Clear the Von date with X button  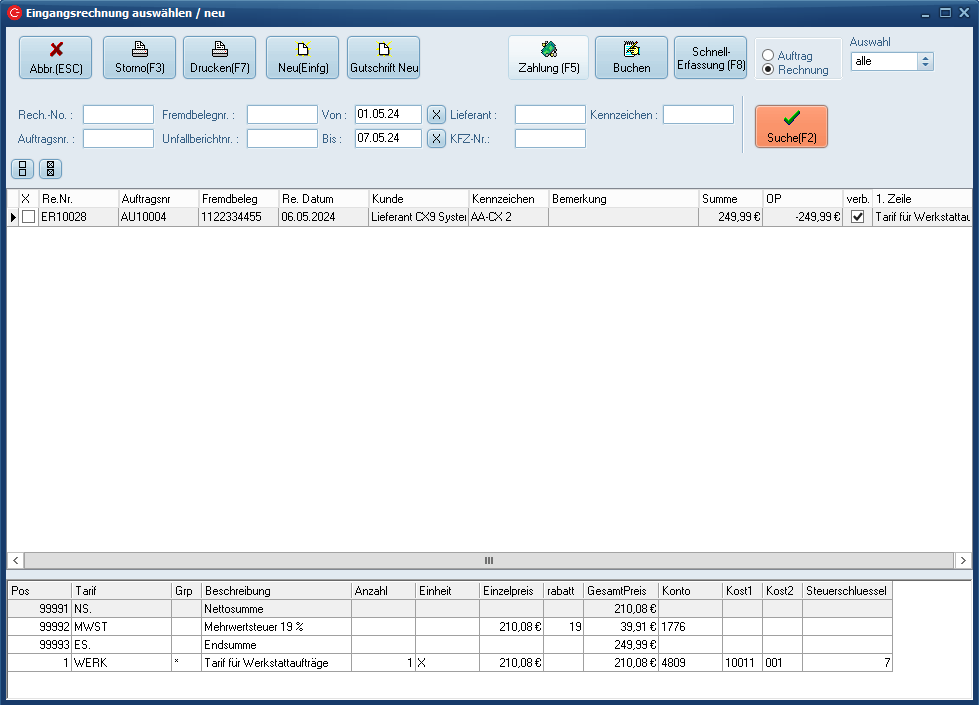tap(436, 115)
